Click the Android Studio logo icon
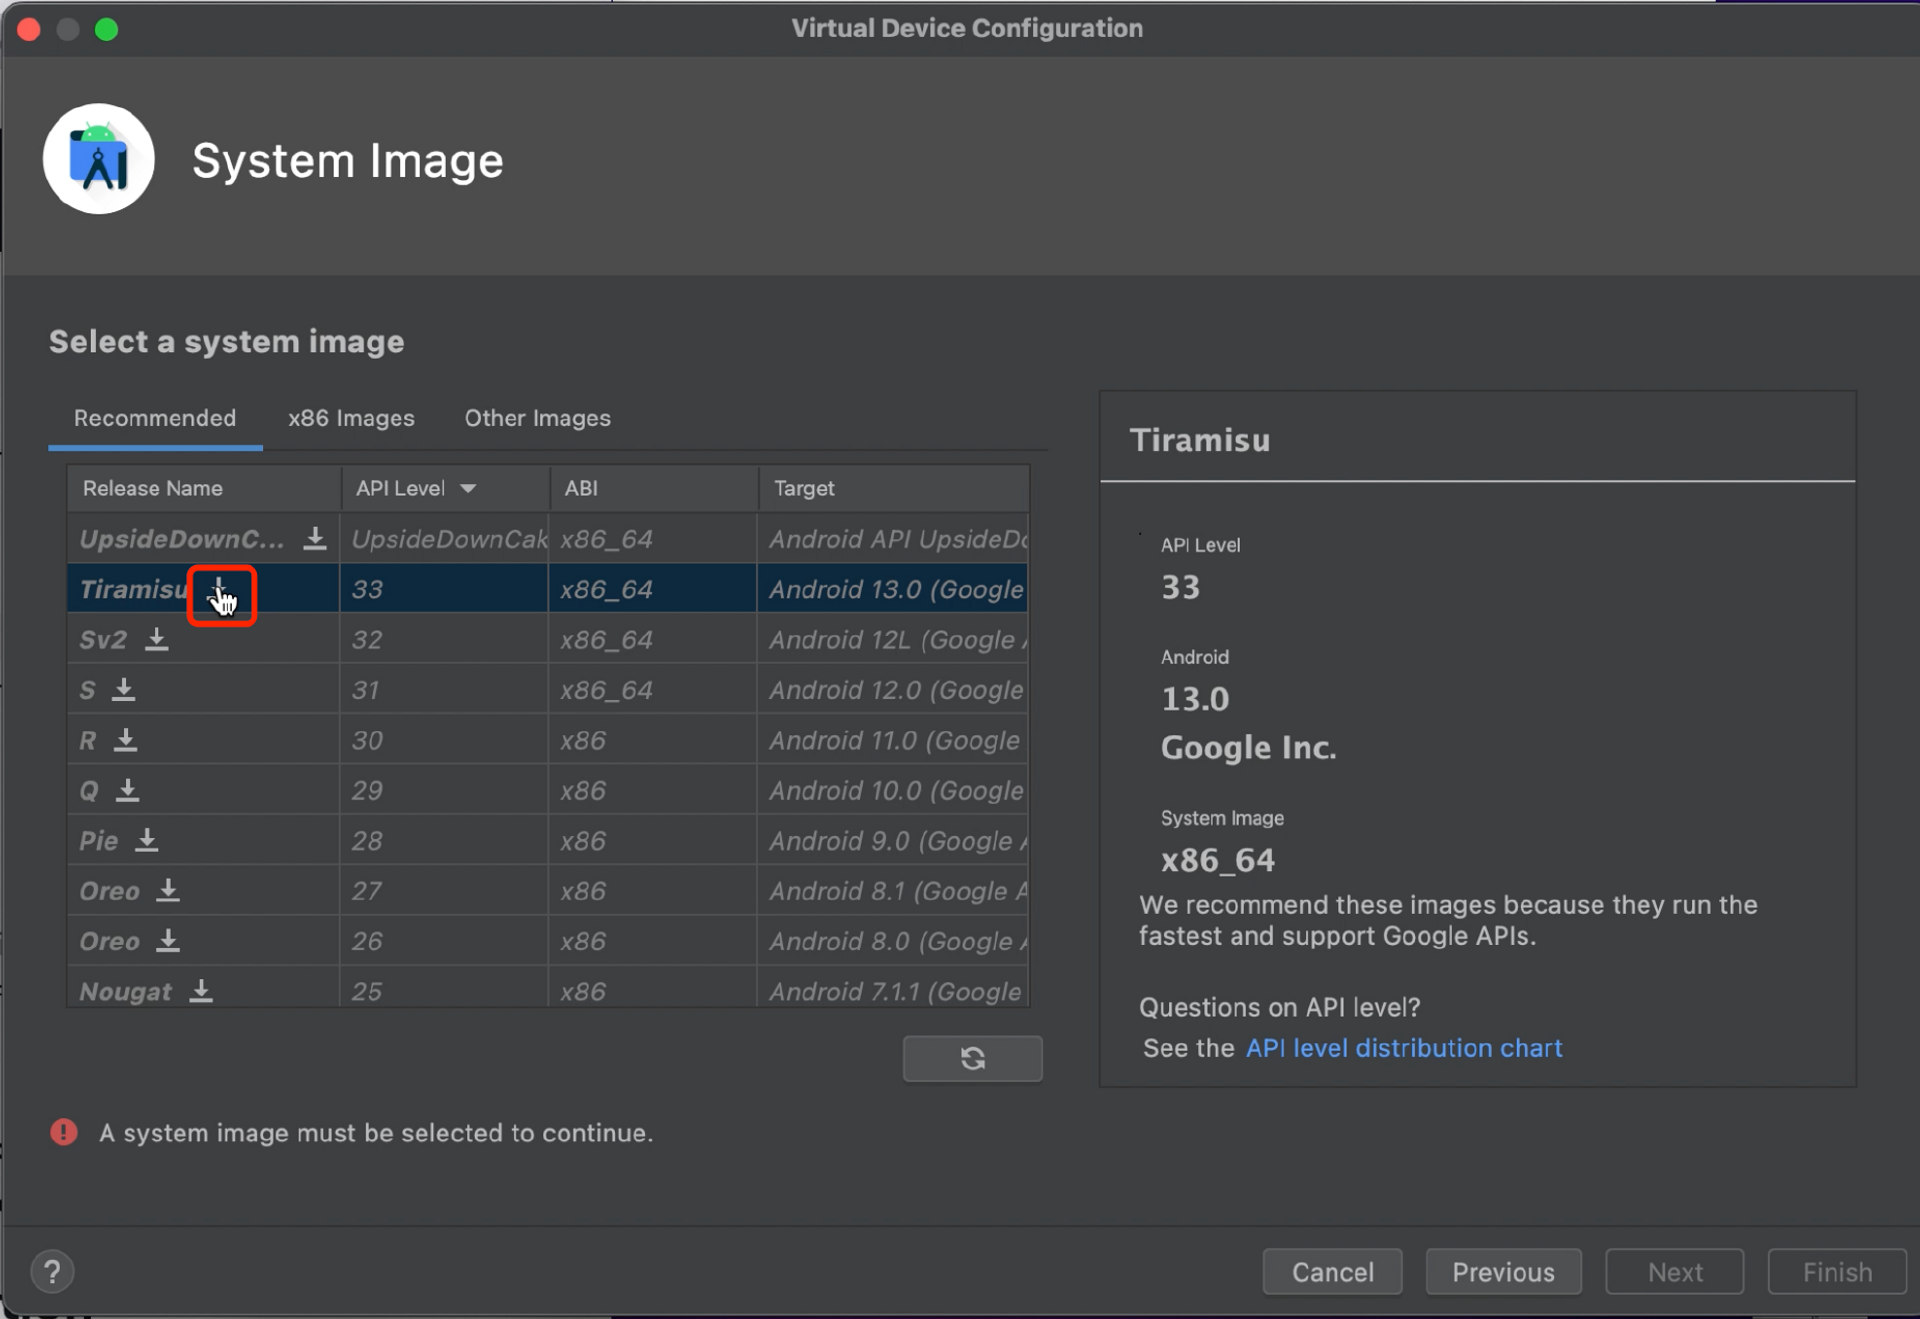Screen dimensions: 1920x1319 (98, 159)
